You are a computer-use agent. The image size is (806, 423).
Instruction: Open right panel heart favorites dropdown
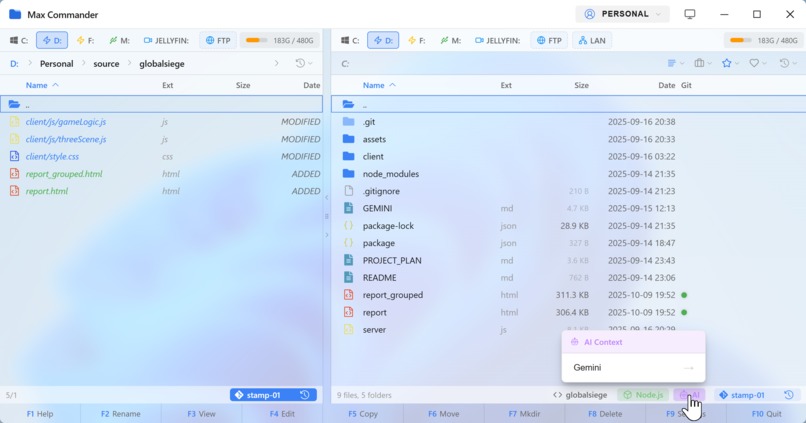(x=757, y=63)
